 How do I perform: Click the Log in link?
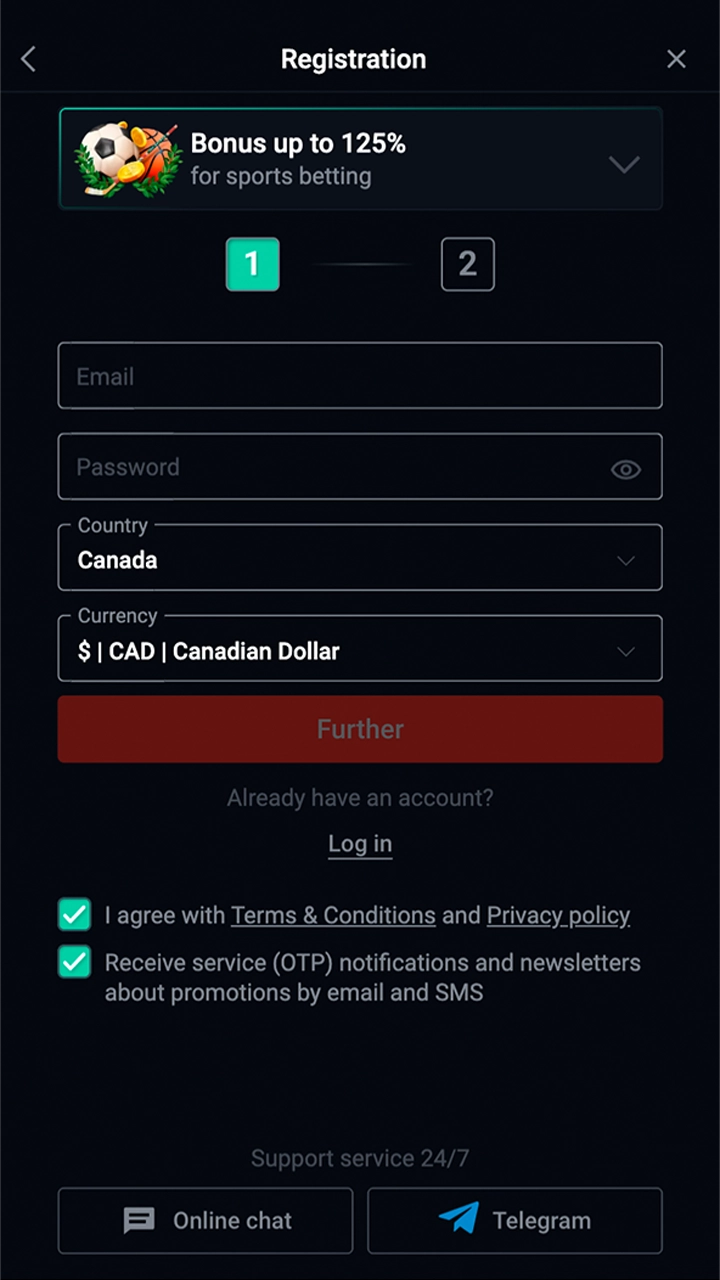tap(360, 844)
